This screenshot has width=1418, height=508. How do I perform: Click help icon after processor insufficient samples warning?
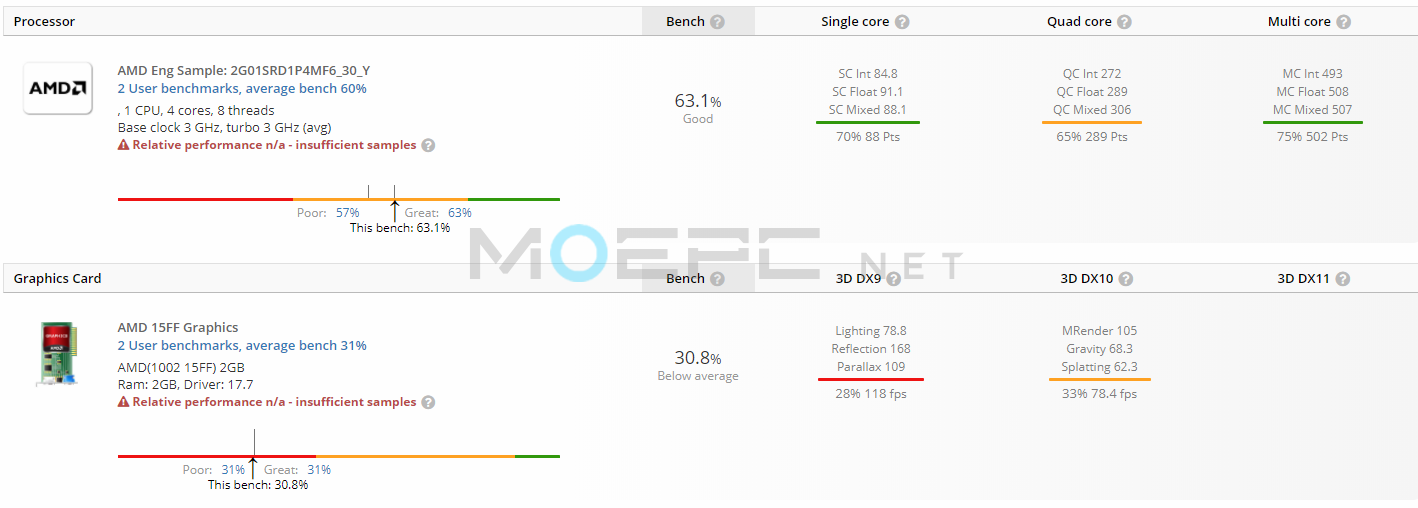[x=428, y=145]
